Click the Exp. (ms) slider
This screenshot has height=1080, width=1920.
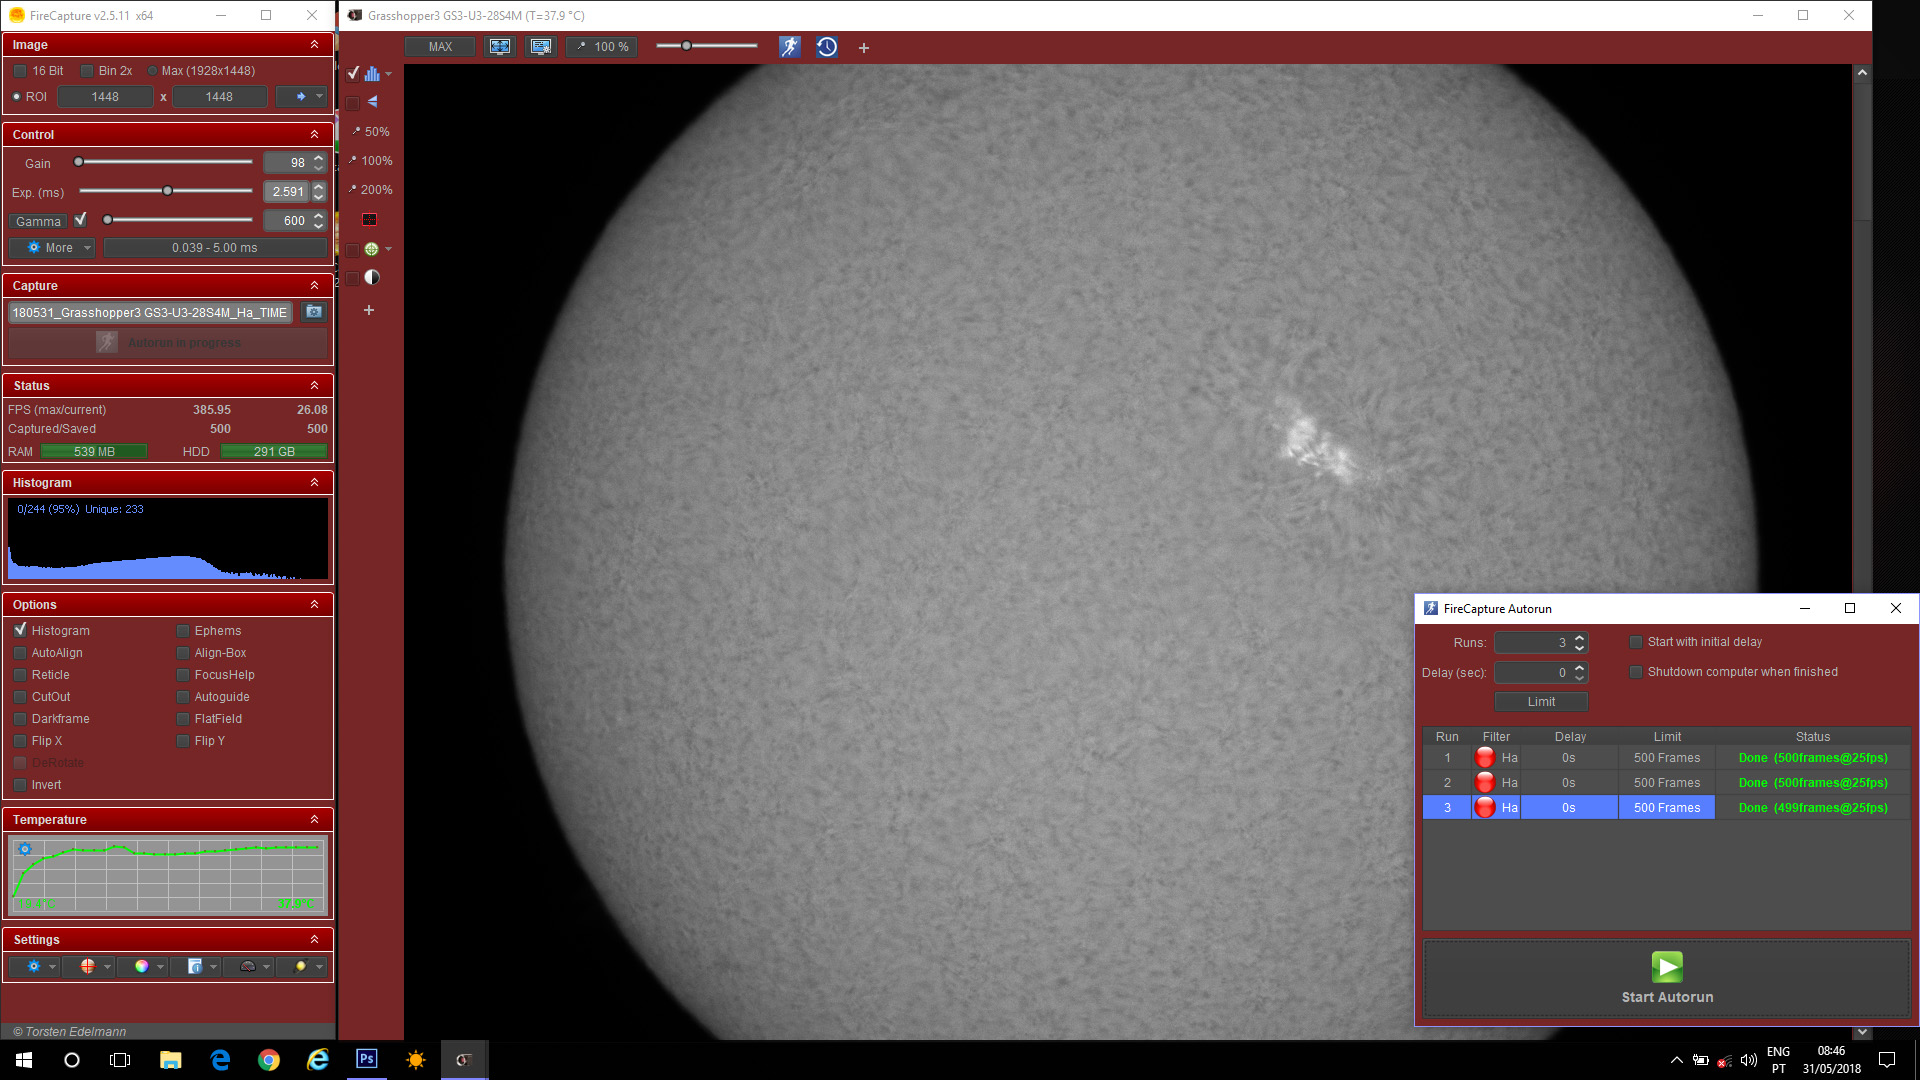pyautogui.click(x=165, y=191)
